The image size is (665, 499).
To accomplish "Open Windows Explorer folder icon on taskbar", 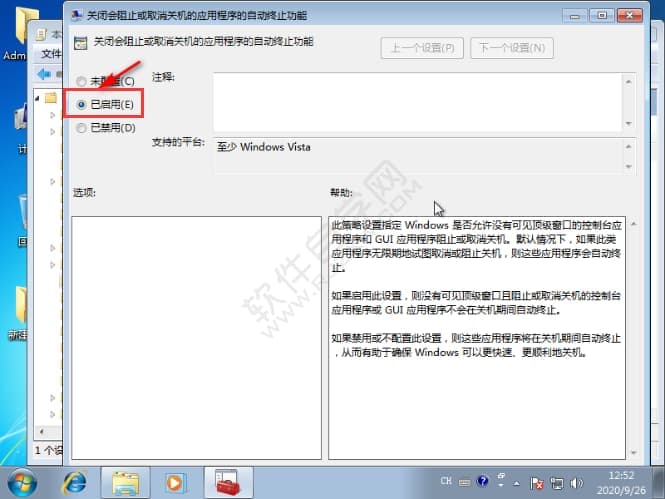I will click(125, 483).
